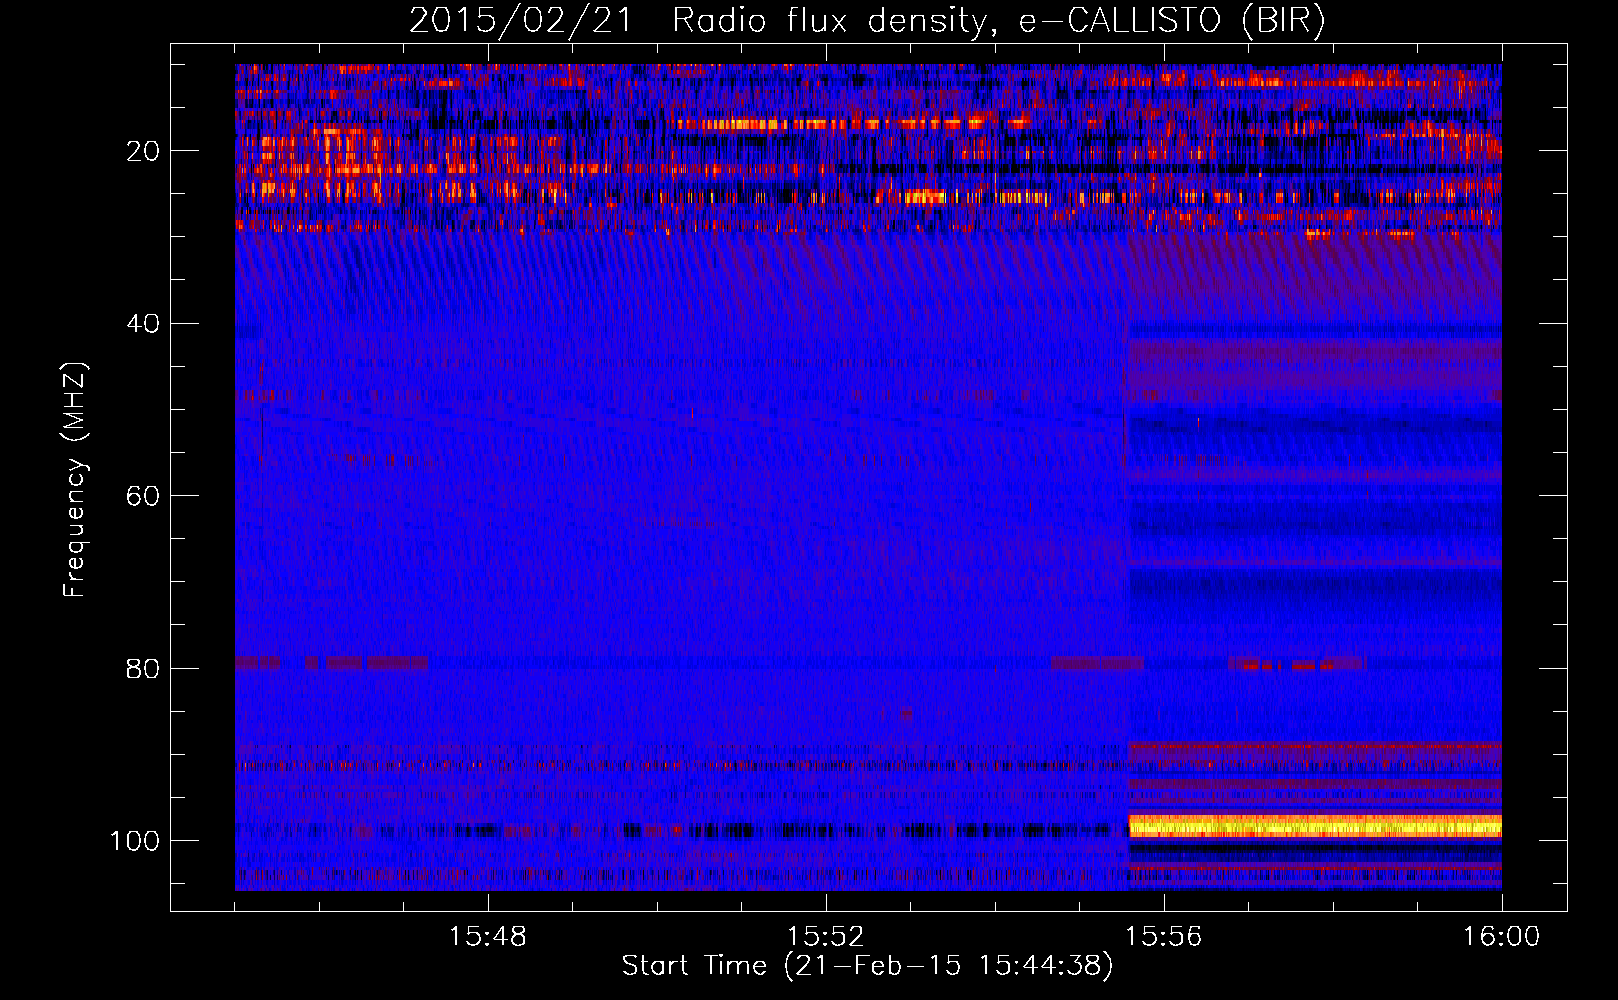1618x1000 pixels.
Task: Click the 60 MHz frequency tick label
Action: (x=143, y=496)
